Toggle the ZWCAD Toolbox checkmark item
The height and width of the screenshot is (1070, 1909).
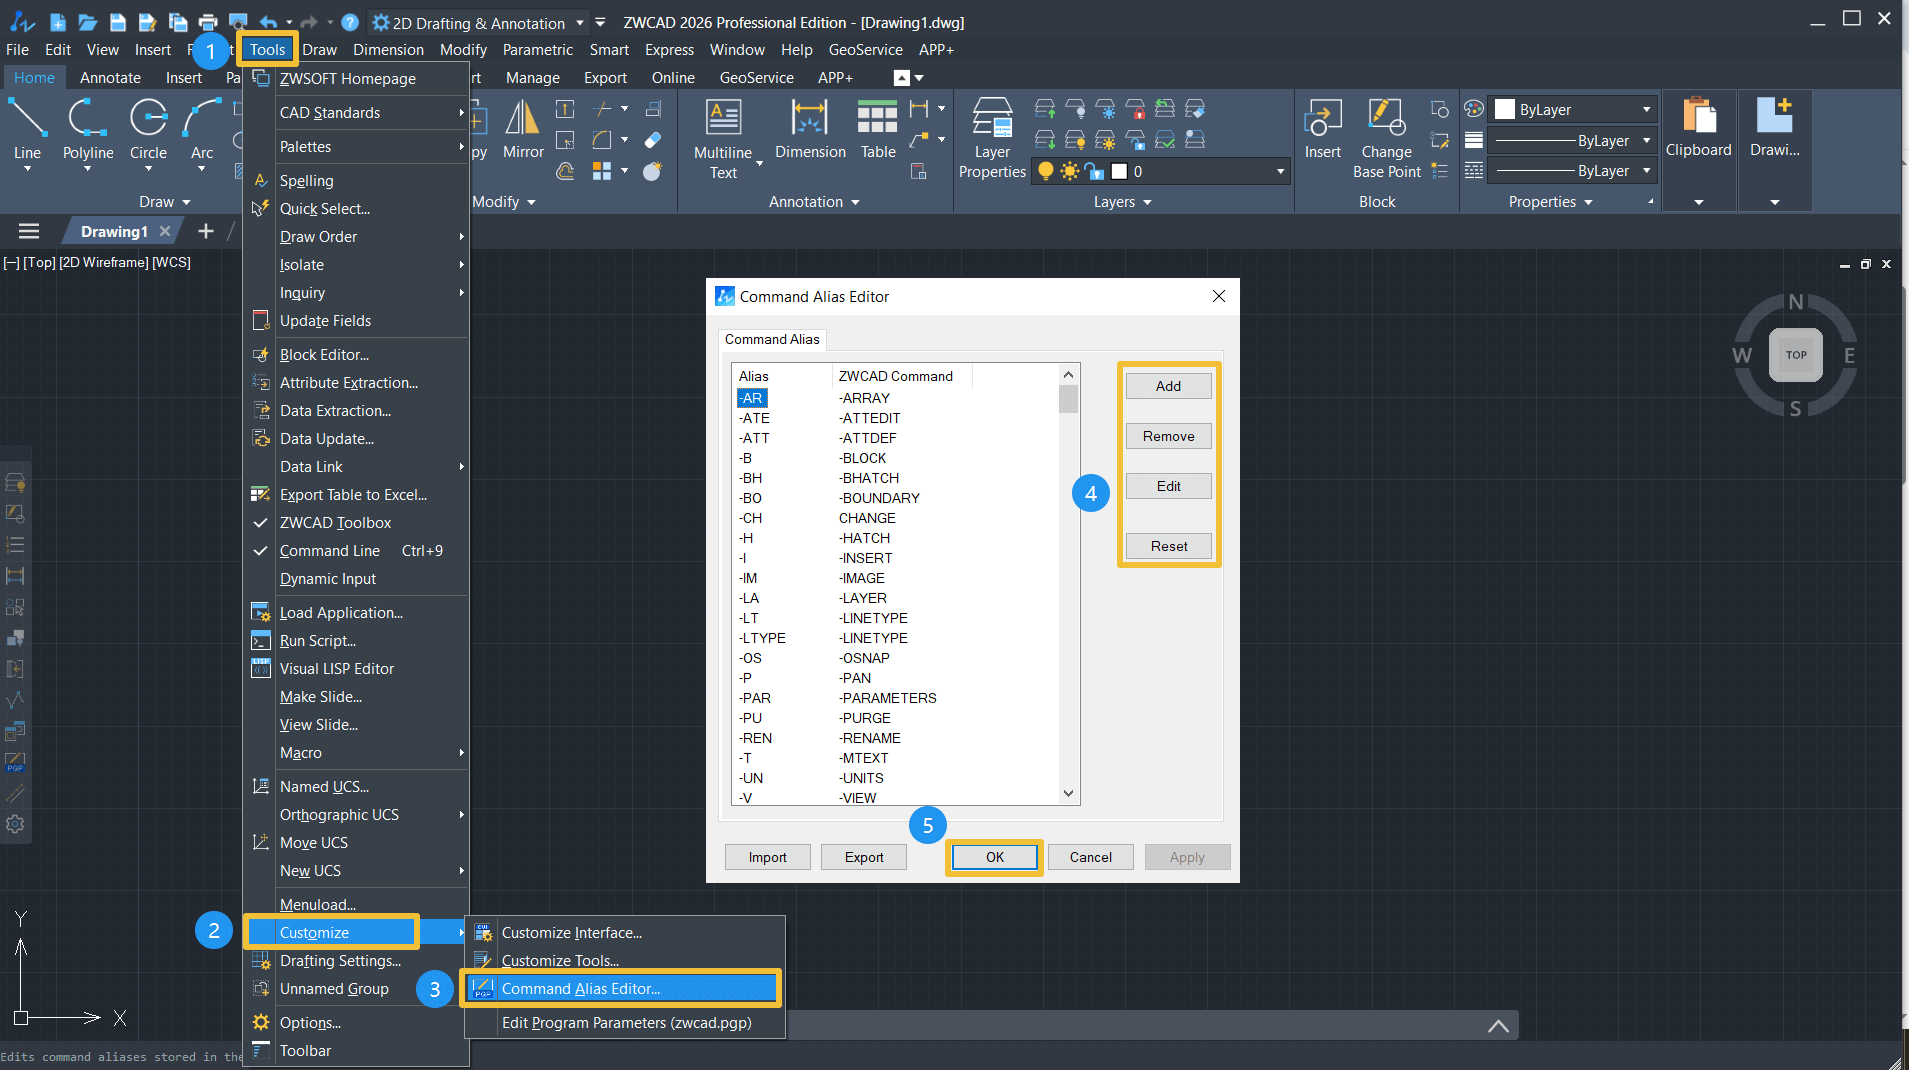pyautogui.click(x=335, y=523)
